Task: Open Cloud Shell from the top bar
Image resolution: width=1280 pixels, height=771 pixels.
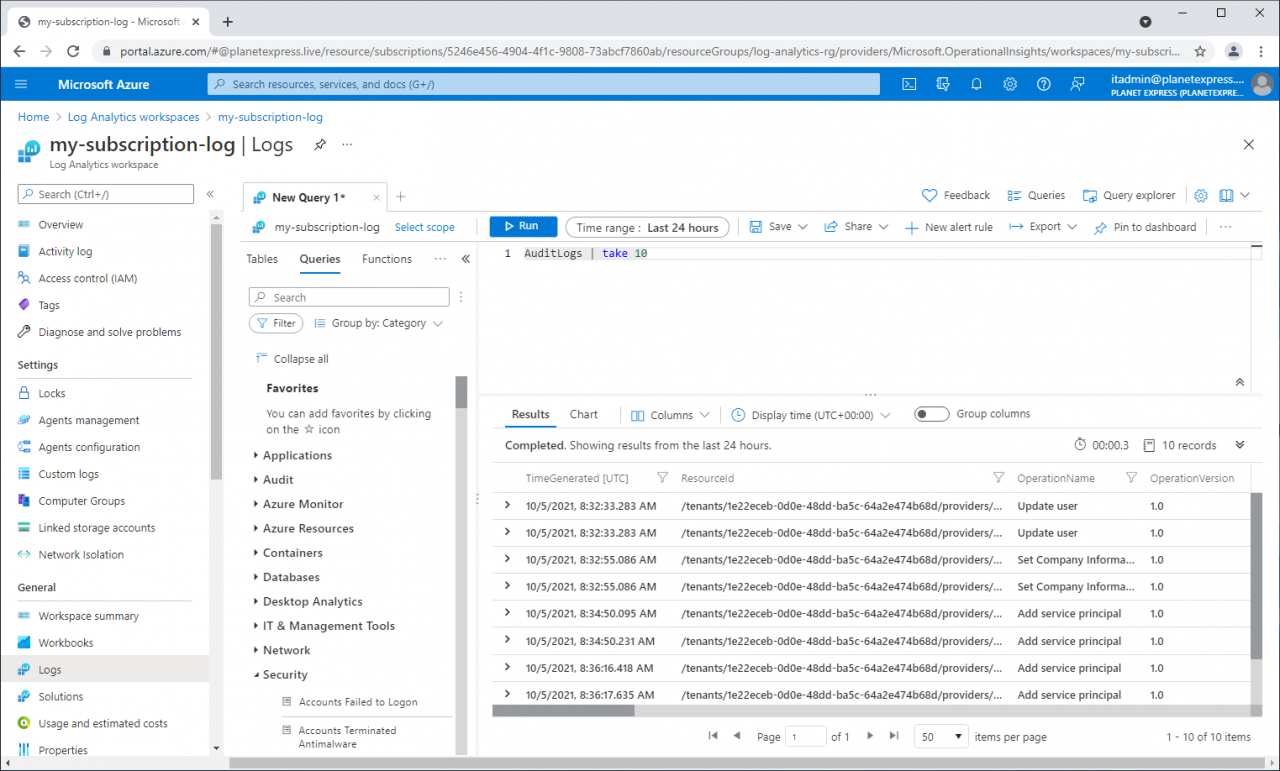Action: pos(909,84)
